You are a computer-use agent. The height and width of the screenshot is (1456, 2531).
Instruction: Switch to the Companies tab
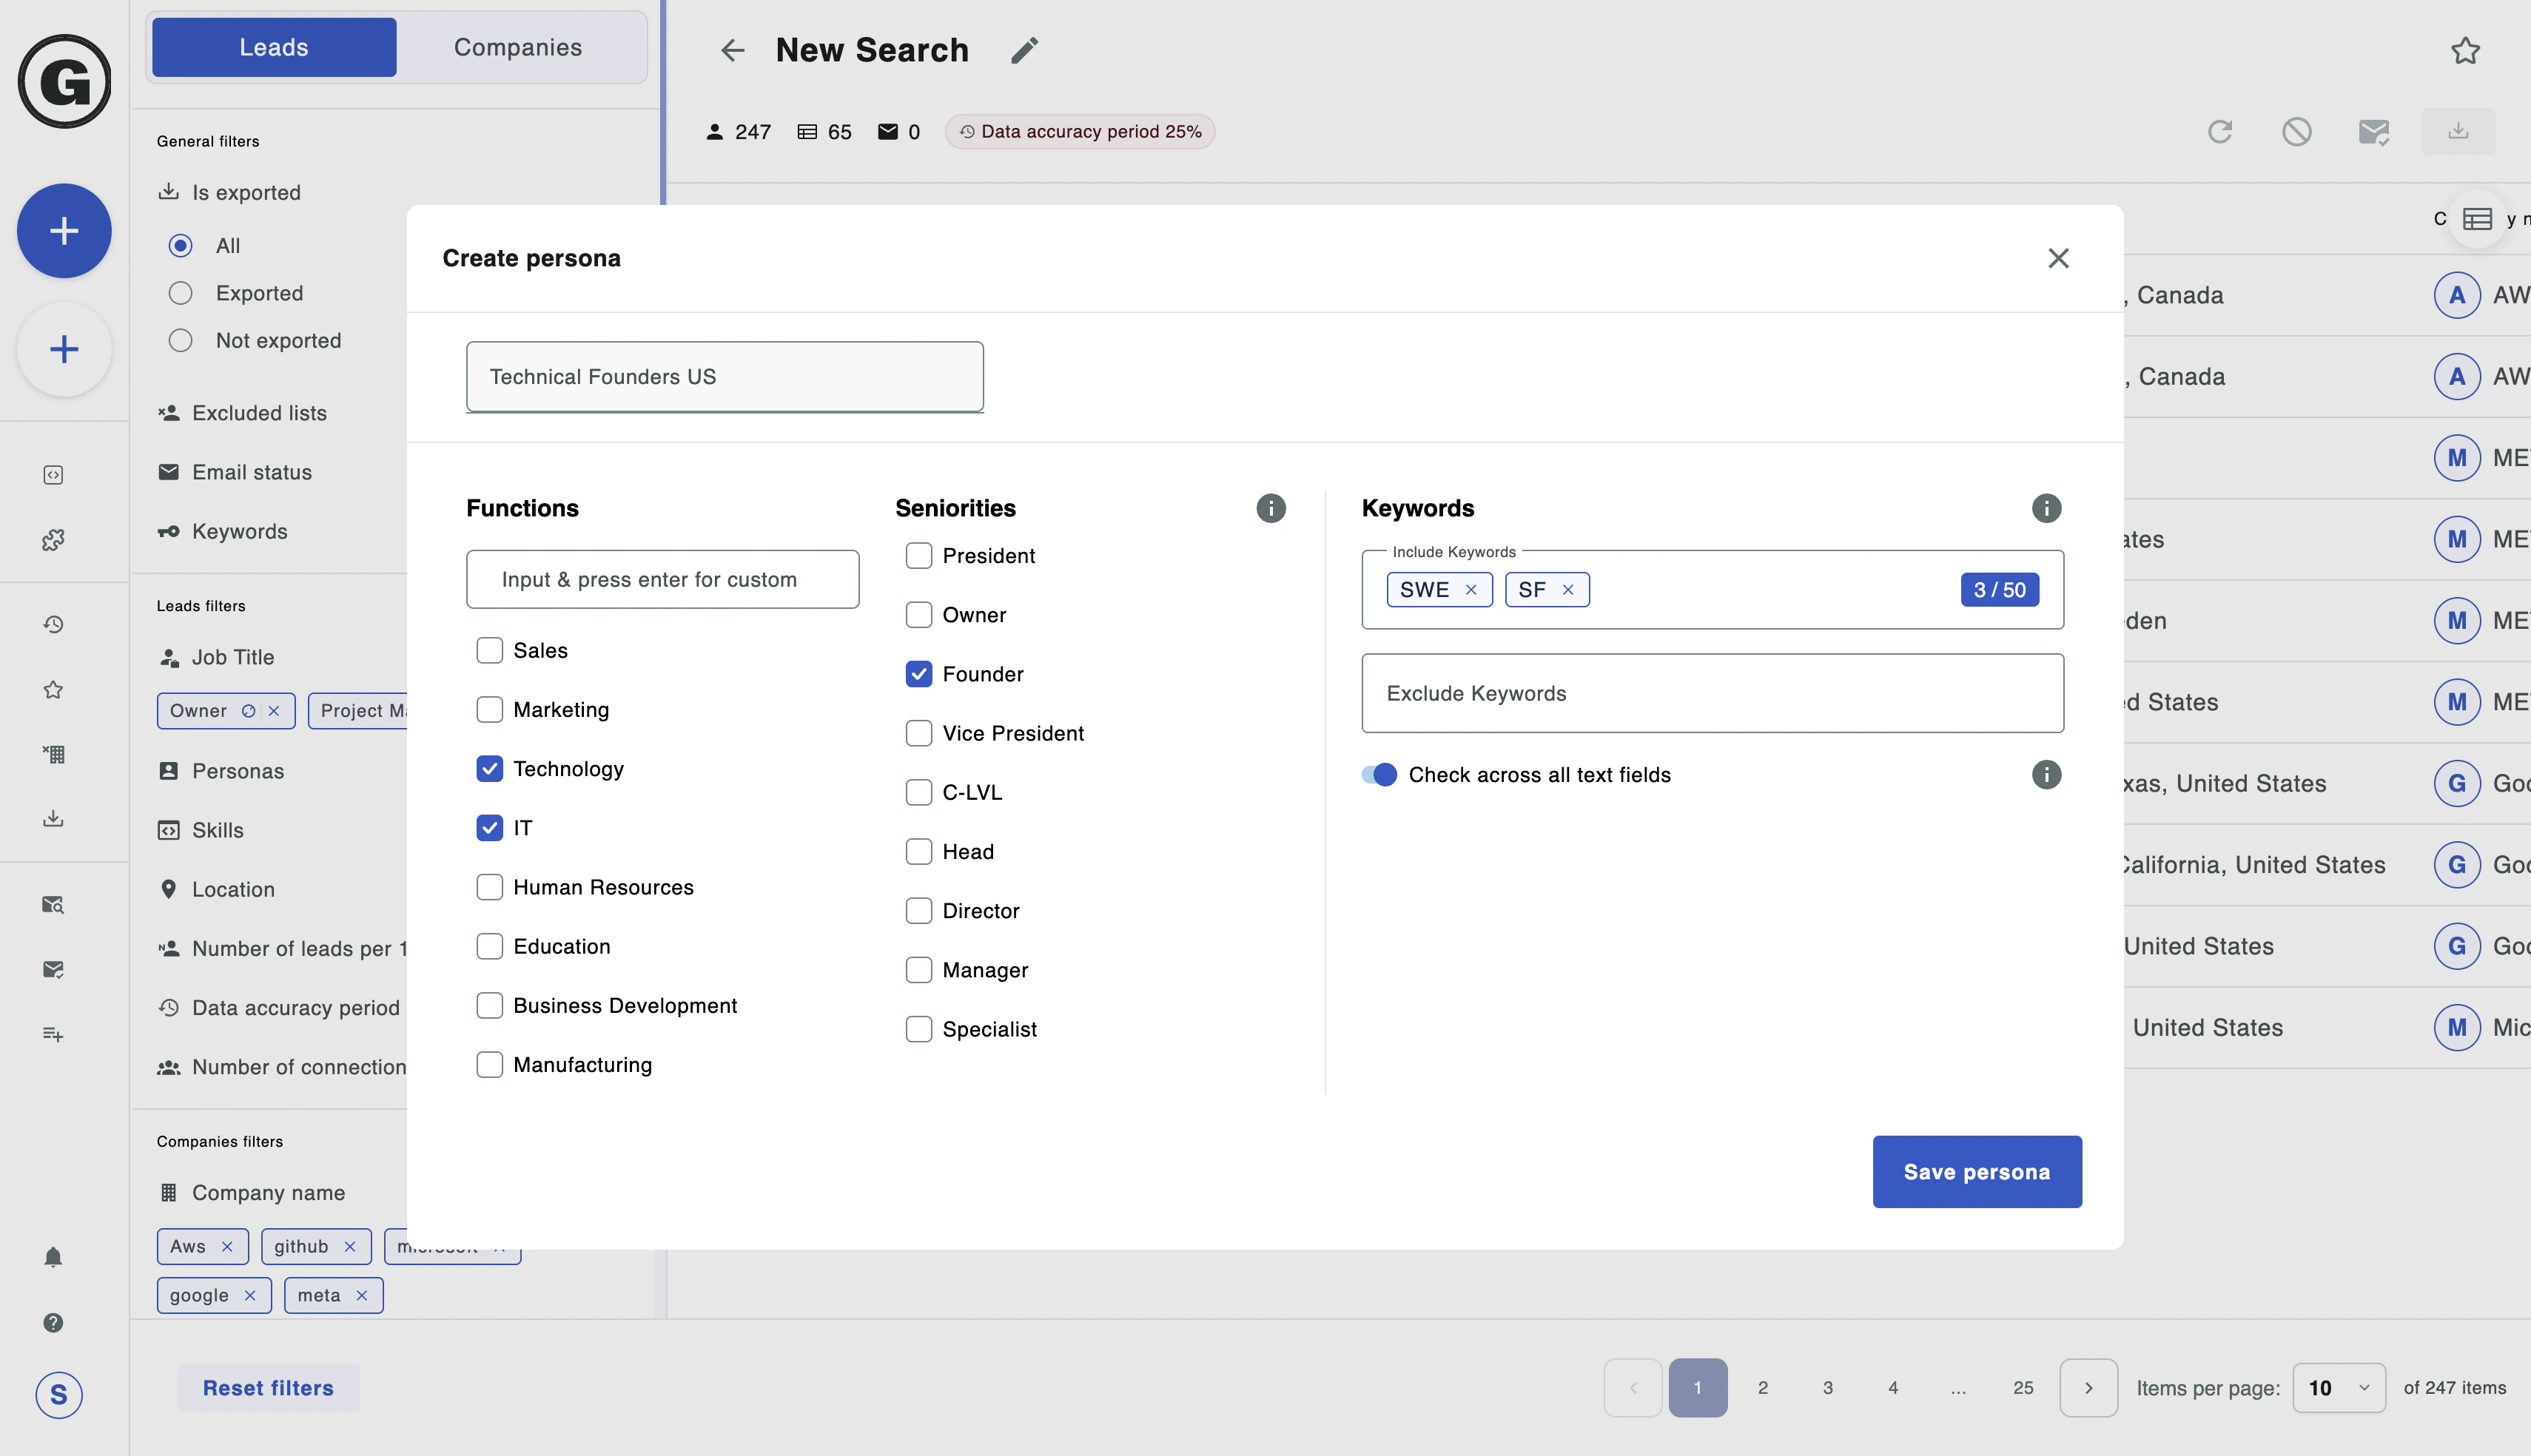pyautogui.click(x=517, y=47)
